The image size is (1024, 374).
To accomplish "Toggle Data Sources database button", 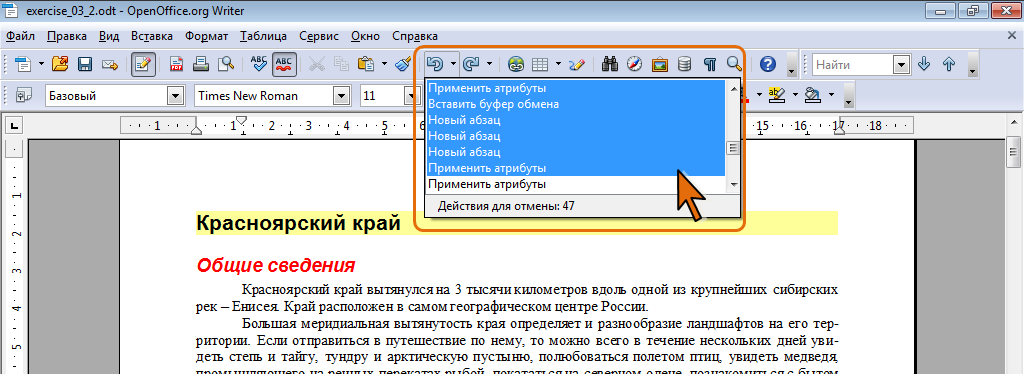I will (x=684, y=64).
